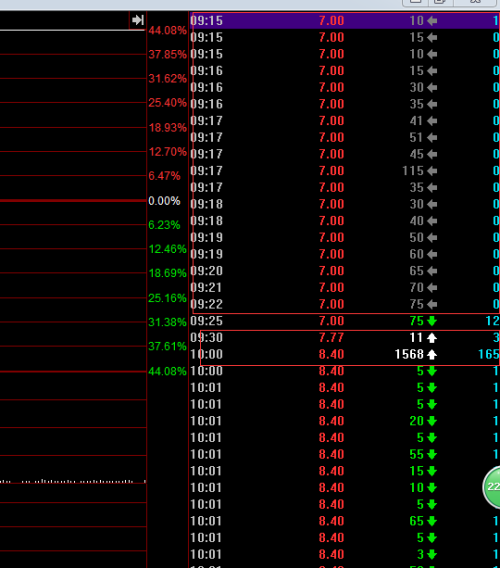Click the green volume 20 at 10:01

click(416, 421)
